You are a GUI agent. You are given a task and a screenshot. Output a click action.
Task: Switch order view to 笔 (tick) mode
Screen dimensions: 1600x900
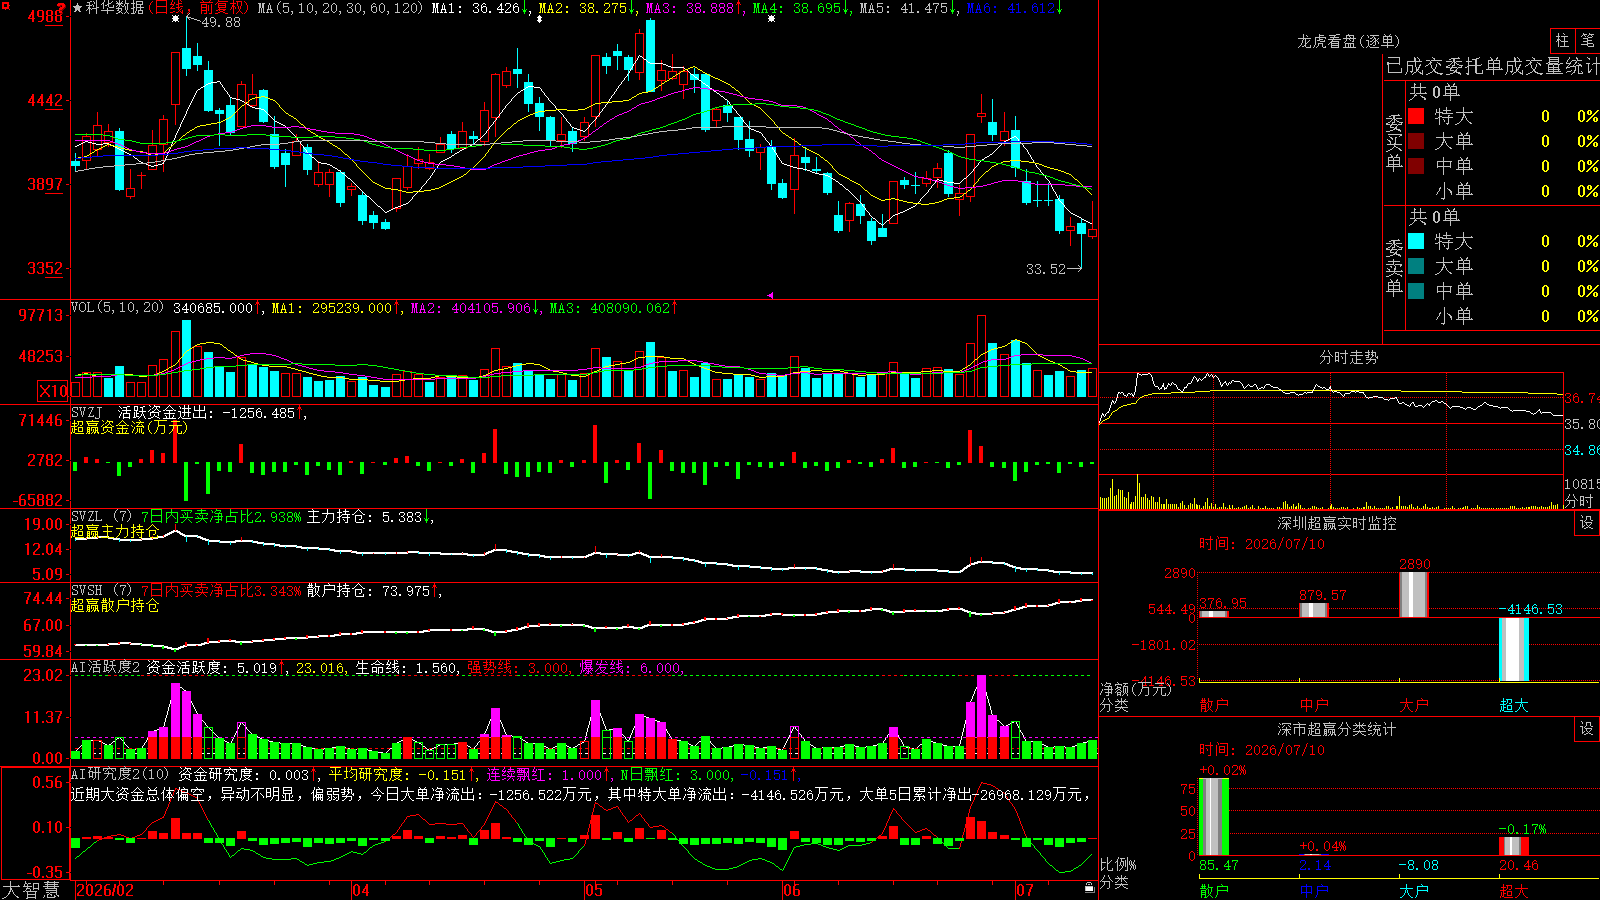1588,41
